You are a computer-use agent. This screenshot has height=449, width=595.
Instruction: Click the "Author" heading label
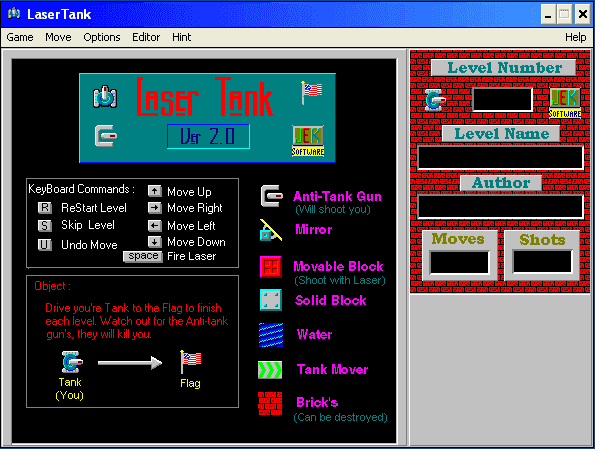click(501, 183)
